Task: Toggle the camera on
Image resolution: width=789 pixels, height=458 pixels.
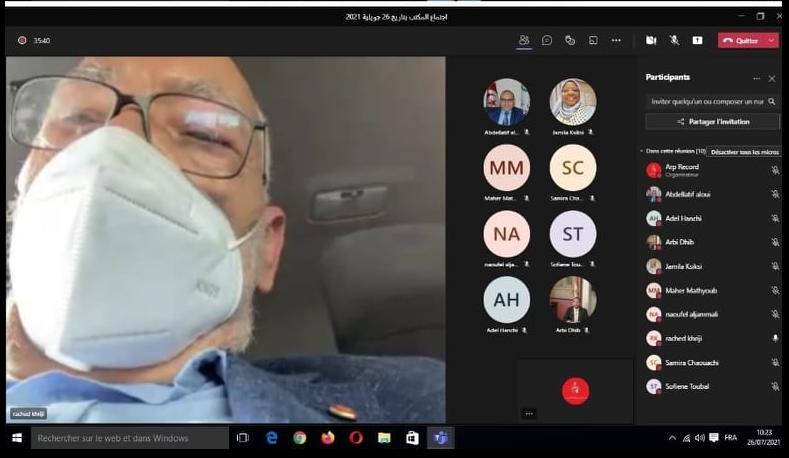Action: pyautogui.click(x=651, y=40)
